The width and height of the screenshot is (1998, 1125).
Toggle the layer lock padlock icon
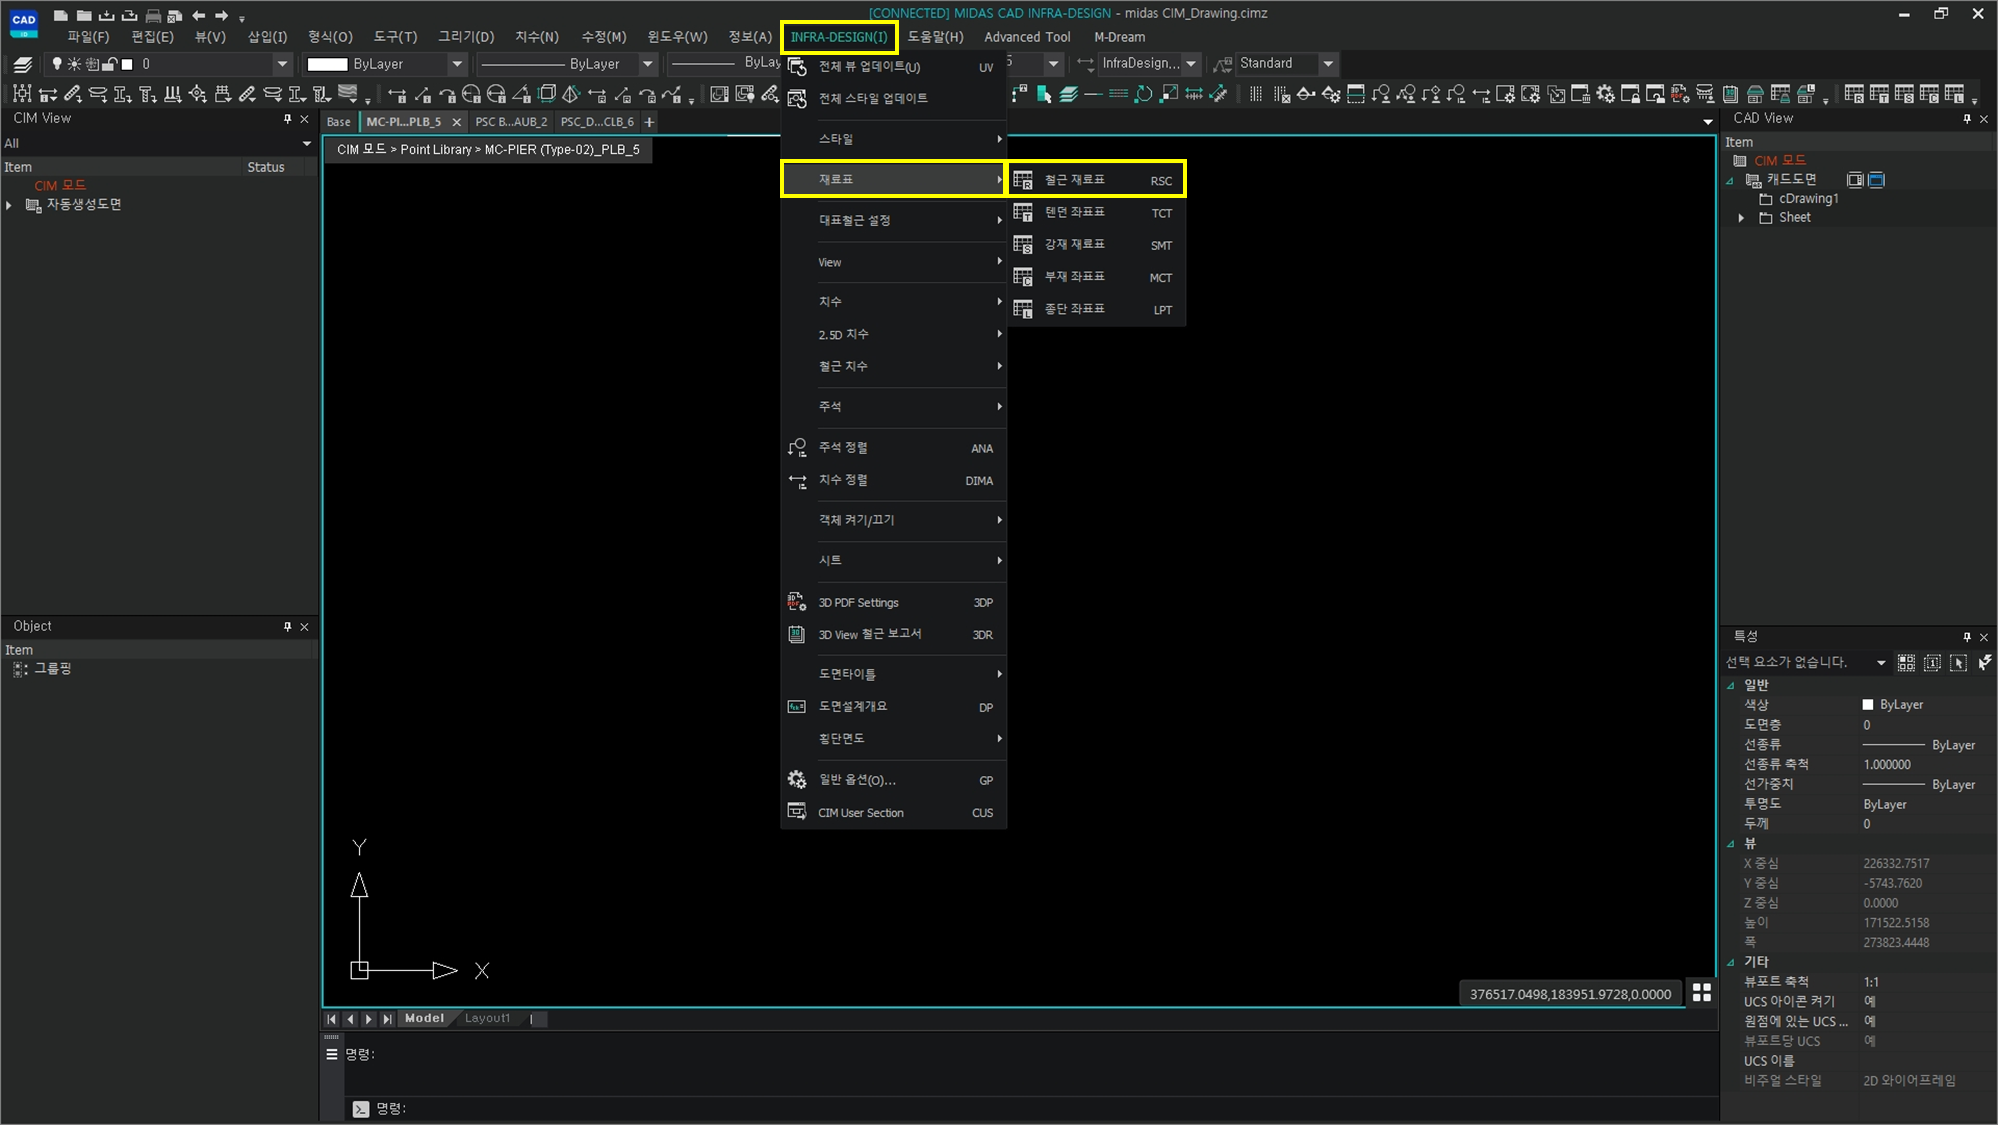tap(109, 64)
